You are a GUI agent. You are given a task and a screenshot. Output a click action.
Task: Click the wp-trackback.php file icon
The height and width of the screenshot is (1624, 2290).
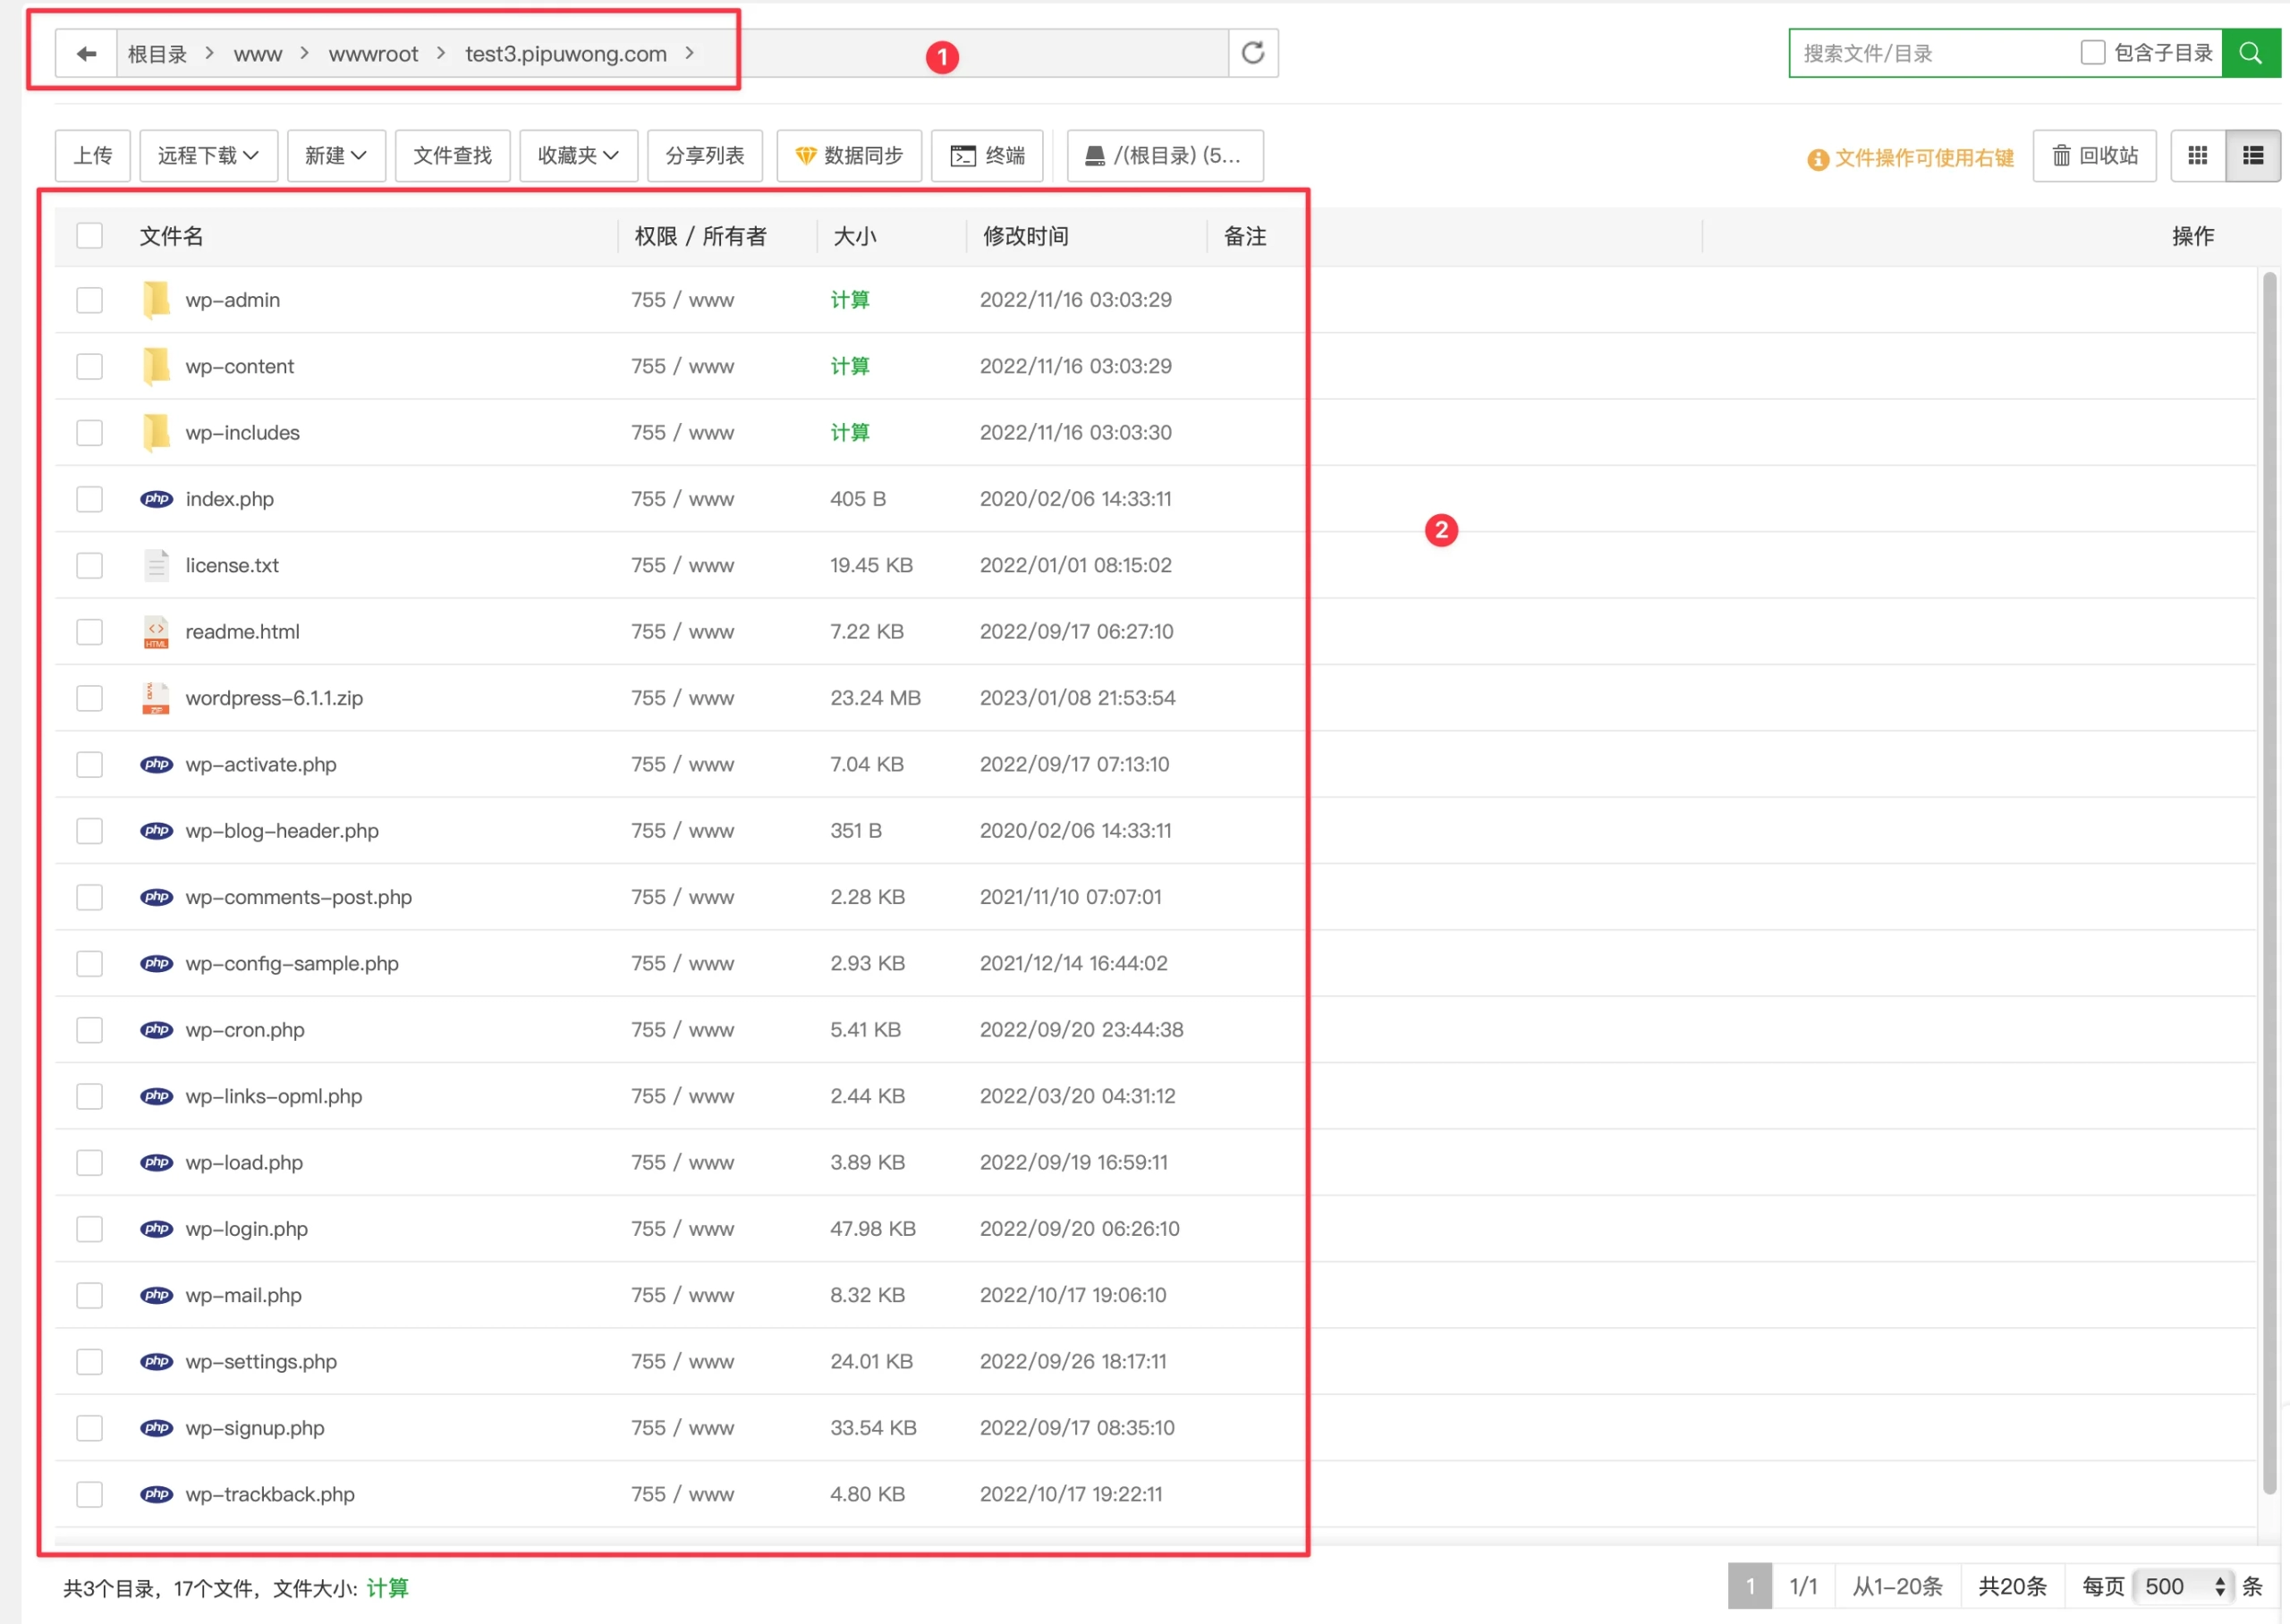(x=156, y=1494)
